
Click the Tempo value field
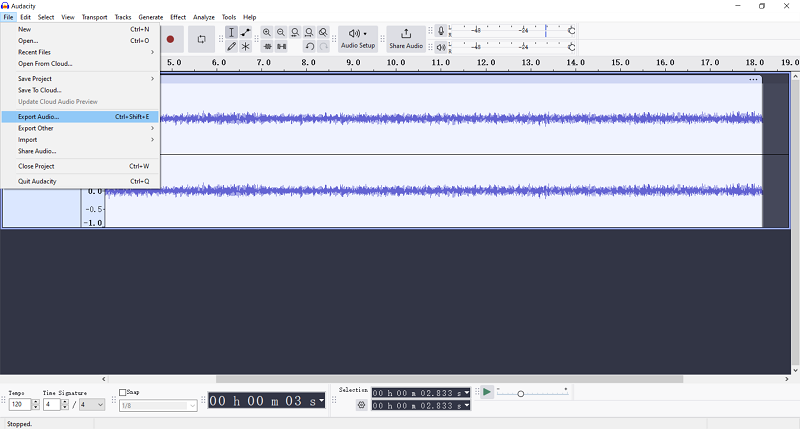coord(18,405)
